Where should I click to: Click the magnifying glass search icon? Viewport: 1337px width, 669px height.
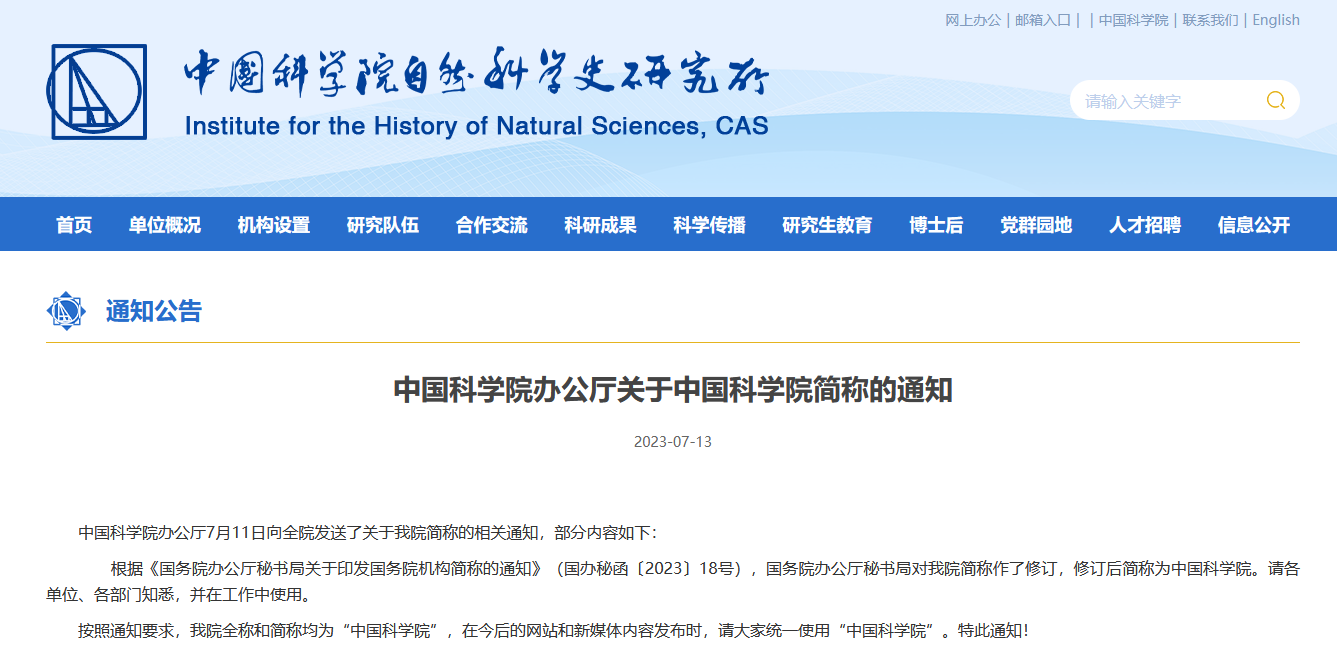click(1275, 100)
